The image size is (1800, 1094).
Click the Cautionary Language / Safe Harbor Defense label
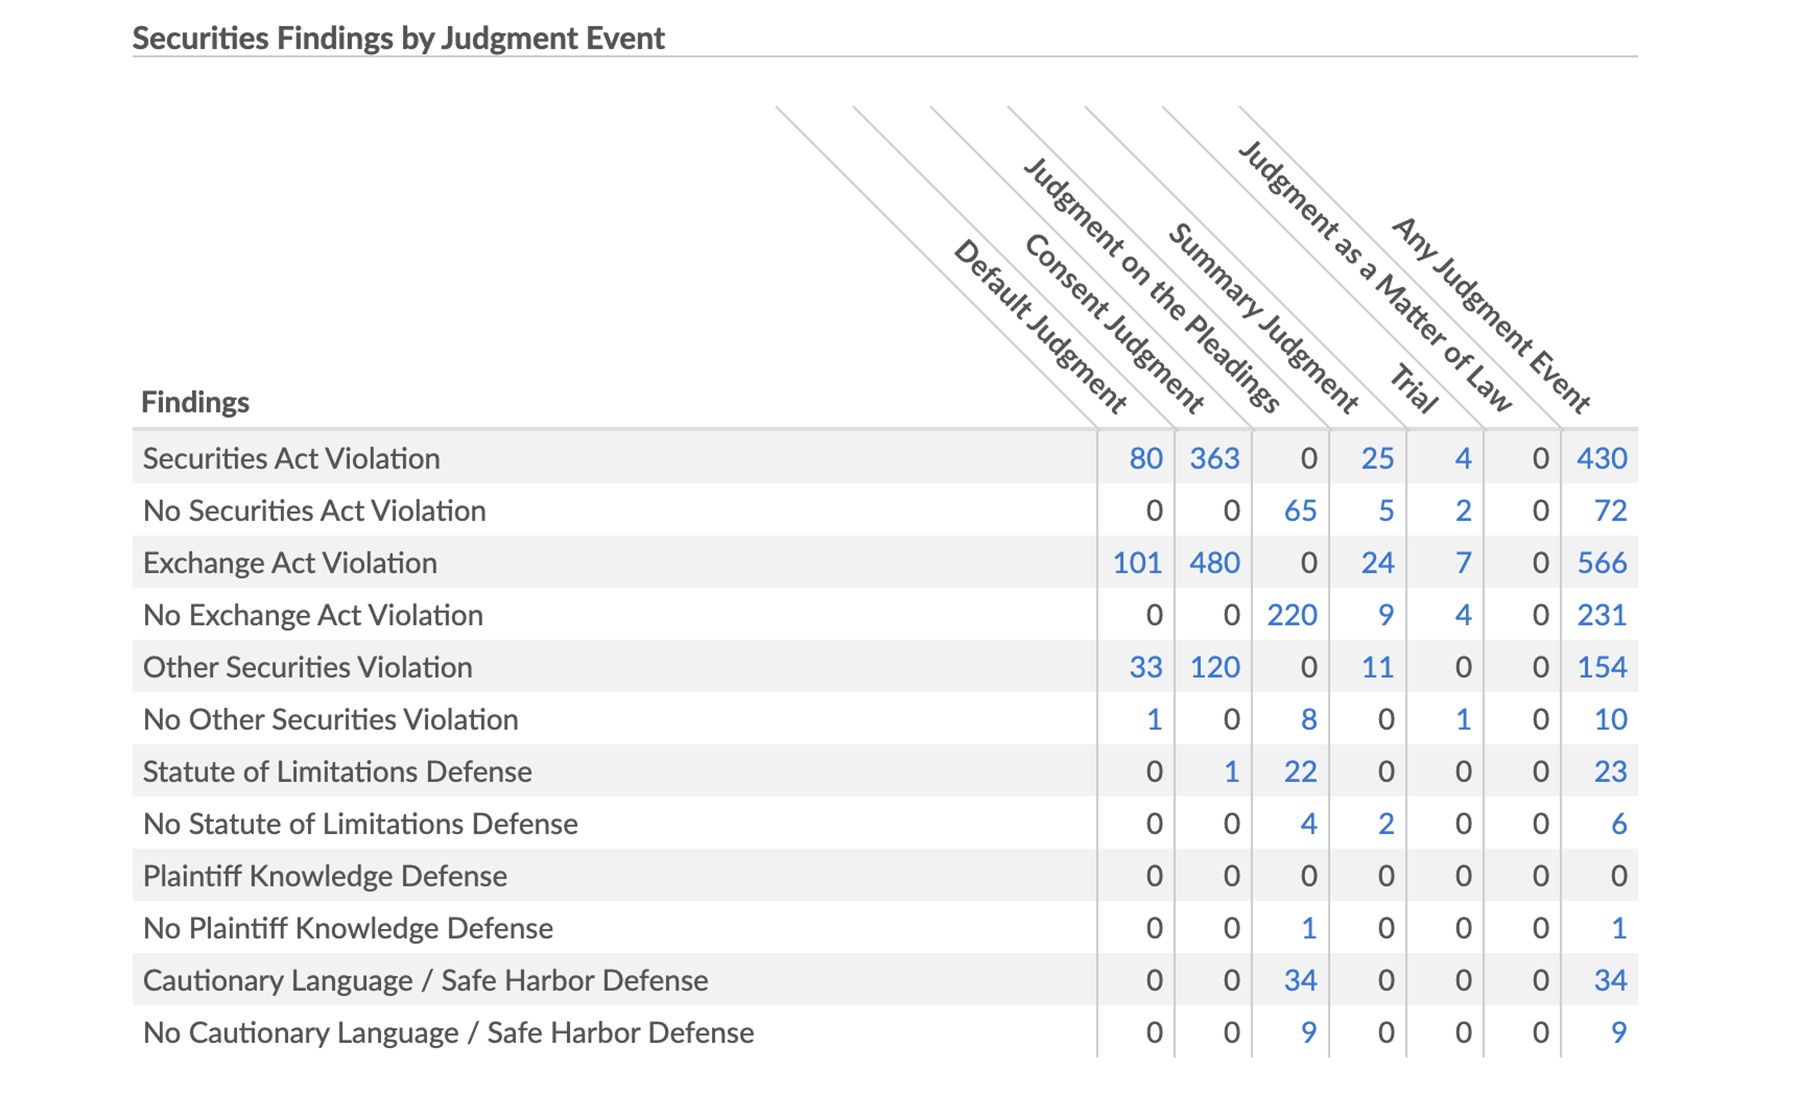click(x=425, y=980)
